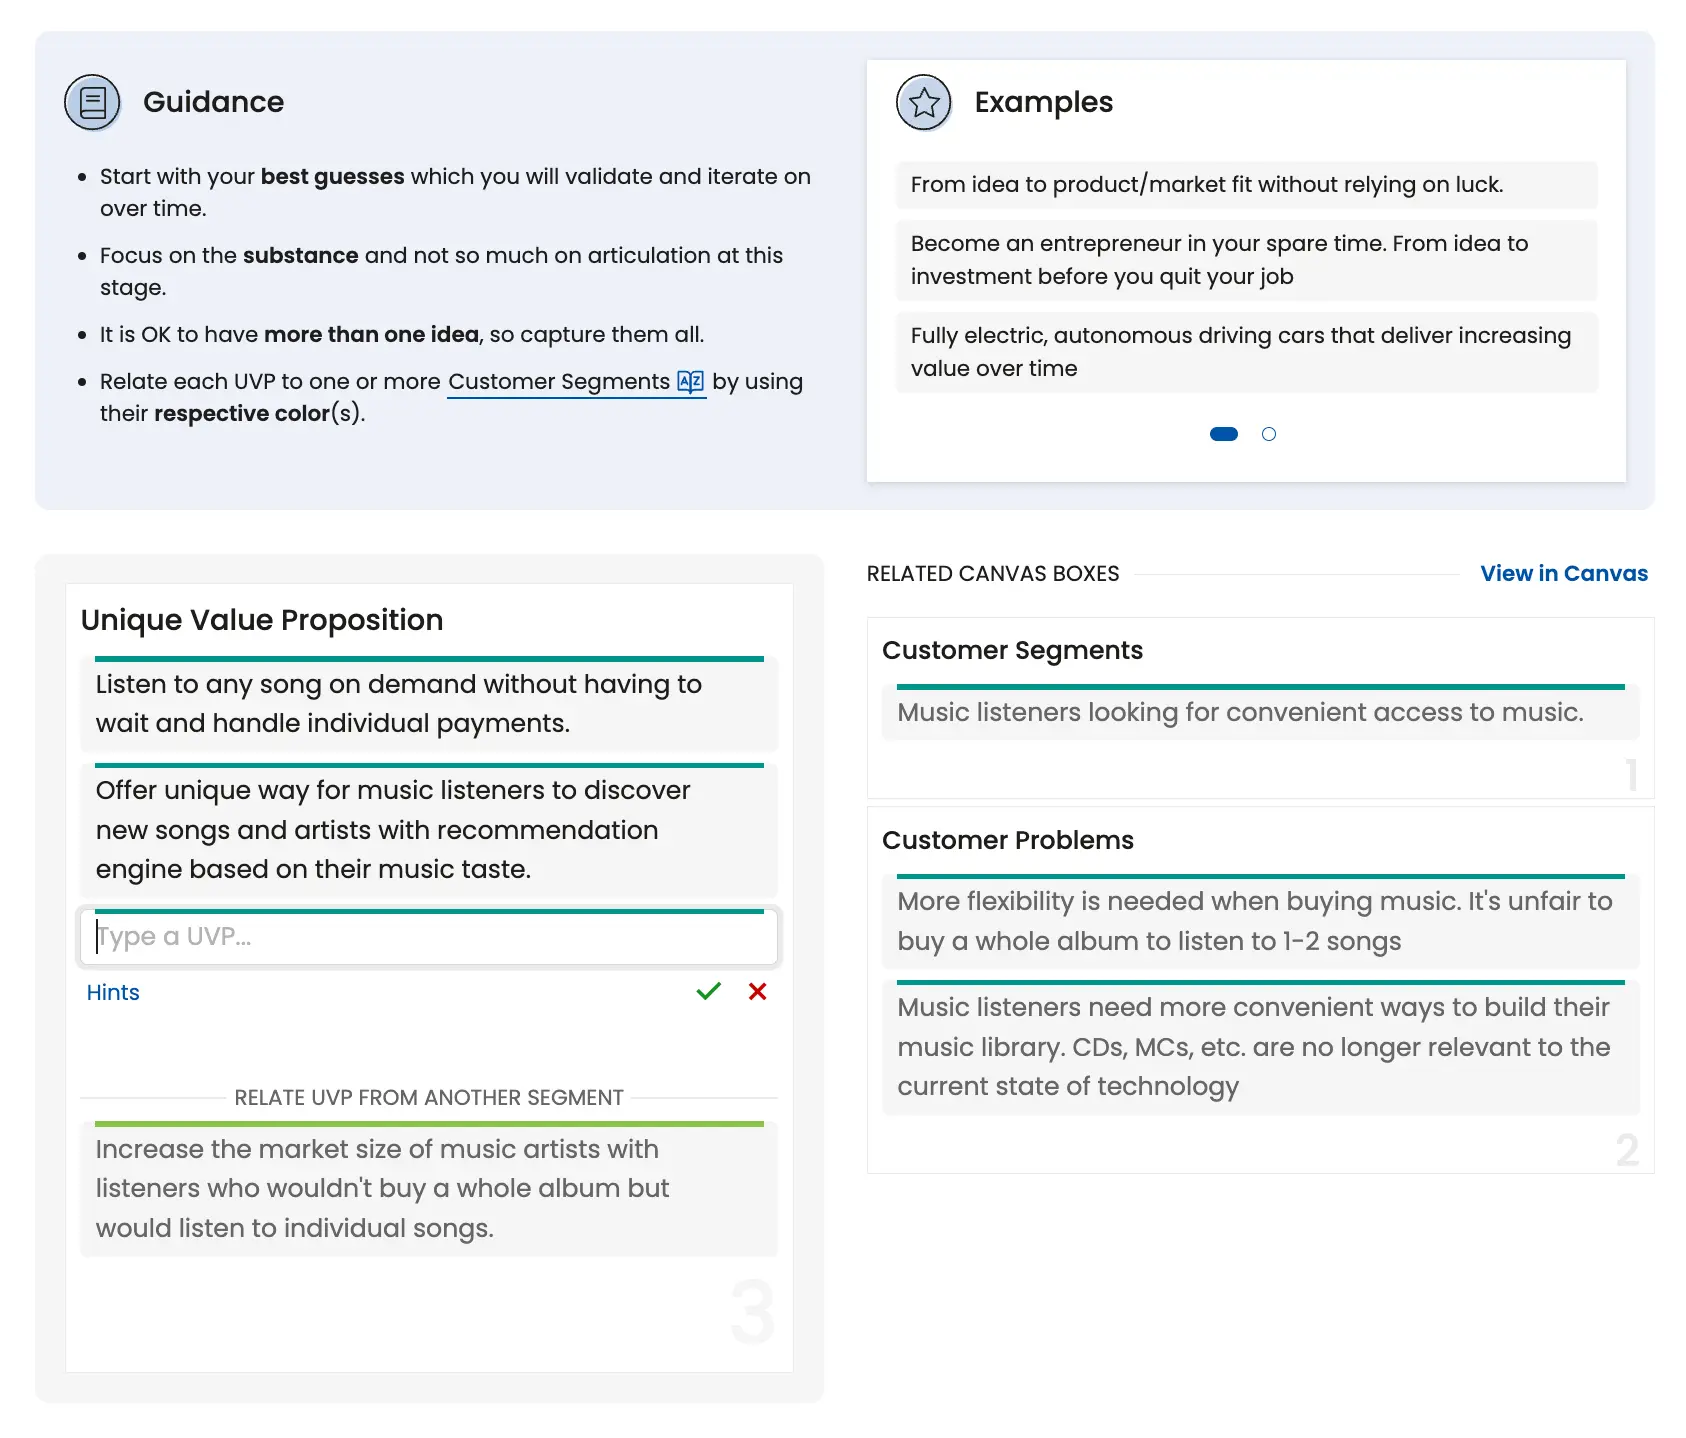
Task: Edit the recommendation engine UVP entry
Action: (428, 829)
